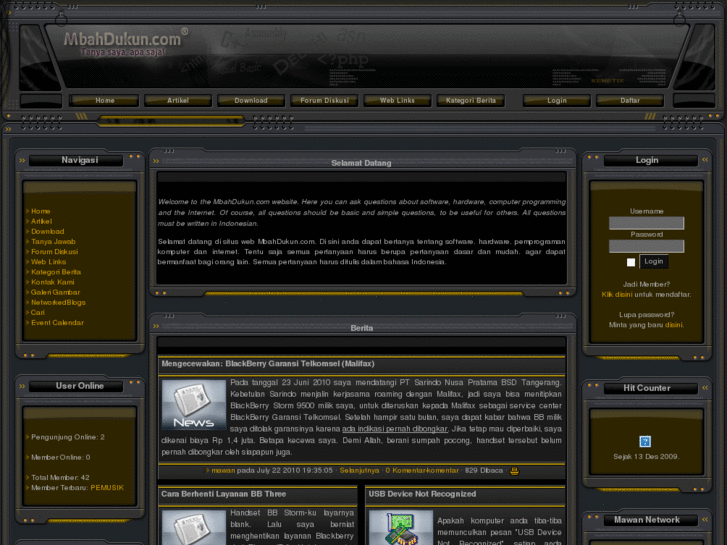Select the Web Links tab
This screenshot has height=545, width=727.
397,101
